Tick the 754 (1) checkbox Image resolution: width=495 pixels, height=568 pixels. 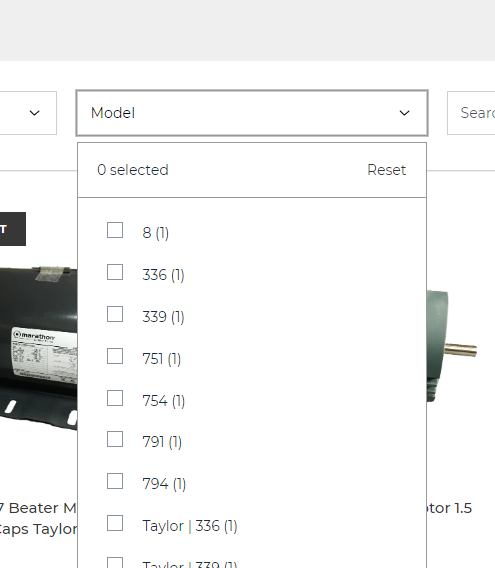115,398
